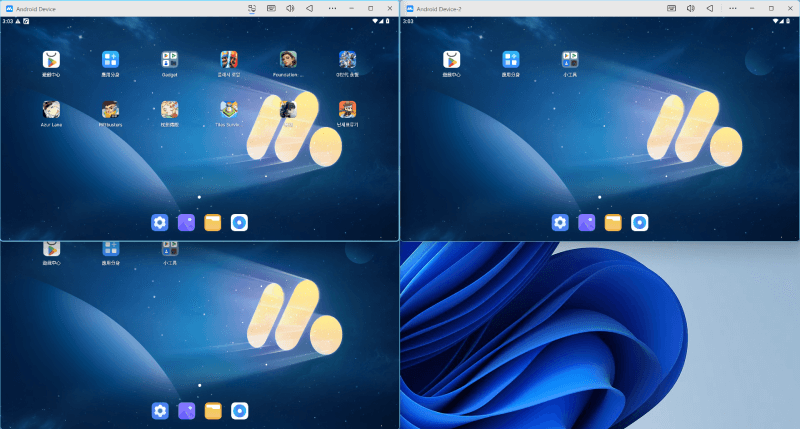The width and height of the screenshot is (800, 429).
Task: Open Files folder in Android Device-2 dock
Action: (x=613, y=222)
